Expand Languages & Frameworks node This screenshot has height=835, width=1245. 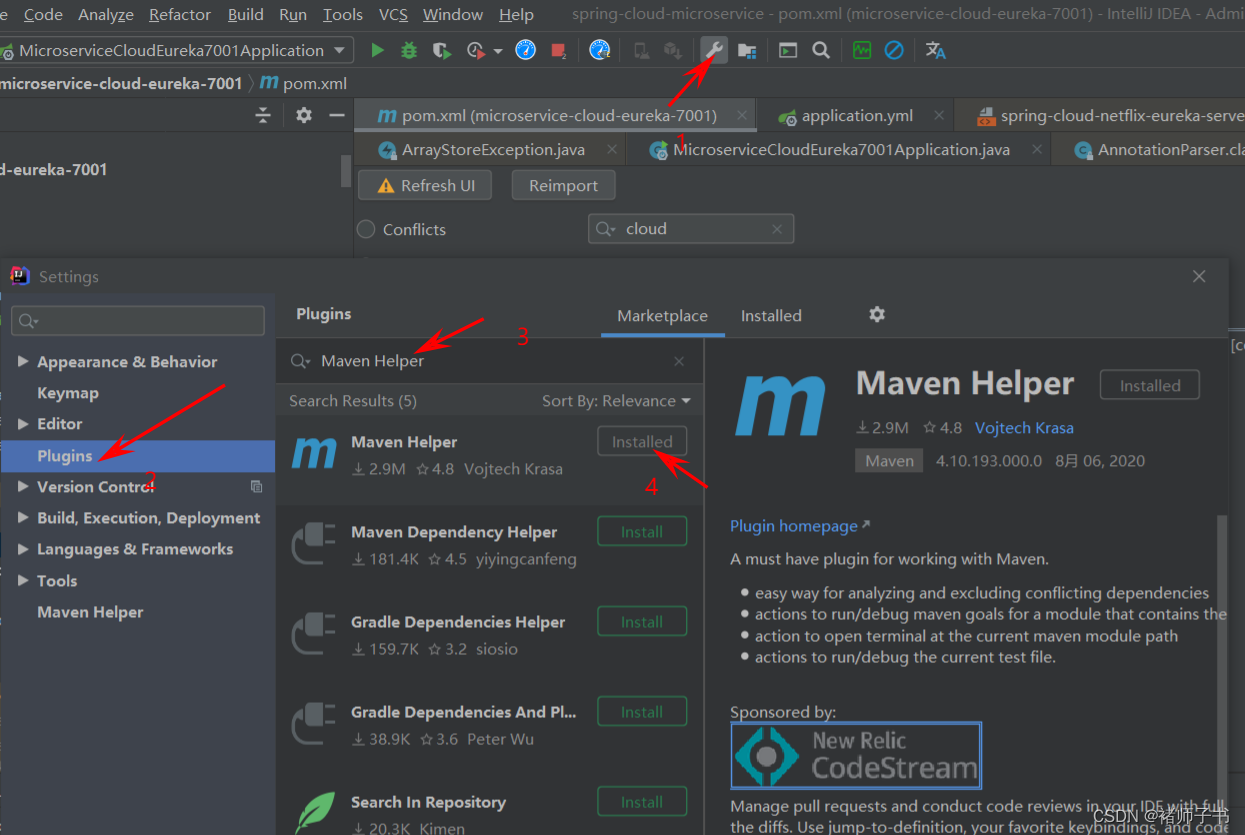[x=23, y=548]
